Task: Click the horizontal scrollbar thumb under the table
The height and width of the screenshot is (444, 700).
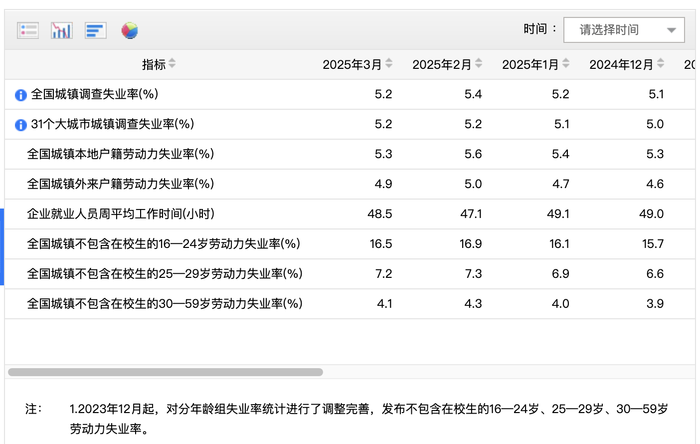Action: pos(165,372)
